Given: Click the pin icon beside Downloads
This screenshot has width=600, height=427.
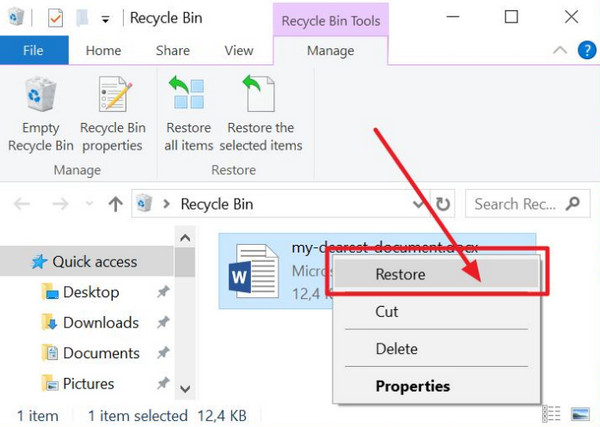Looking at the screenshot, I should pyautogui.click(x=163, y=323).
